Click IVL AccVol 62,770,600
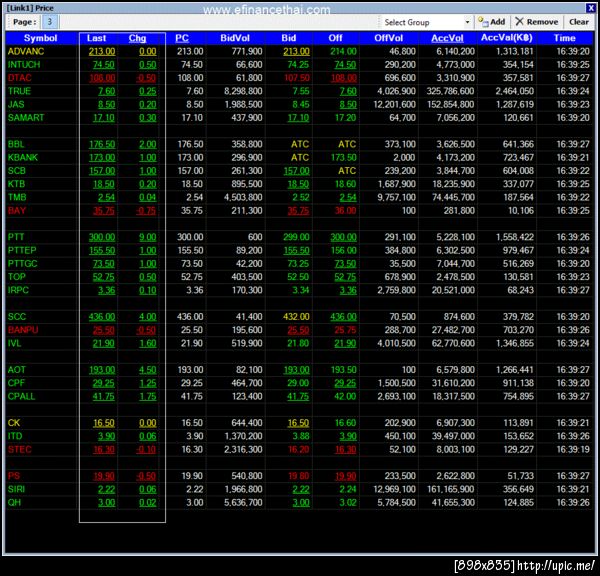600x576 pixels. click(453, 343)
